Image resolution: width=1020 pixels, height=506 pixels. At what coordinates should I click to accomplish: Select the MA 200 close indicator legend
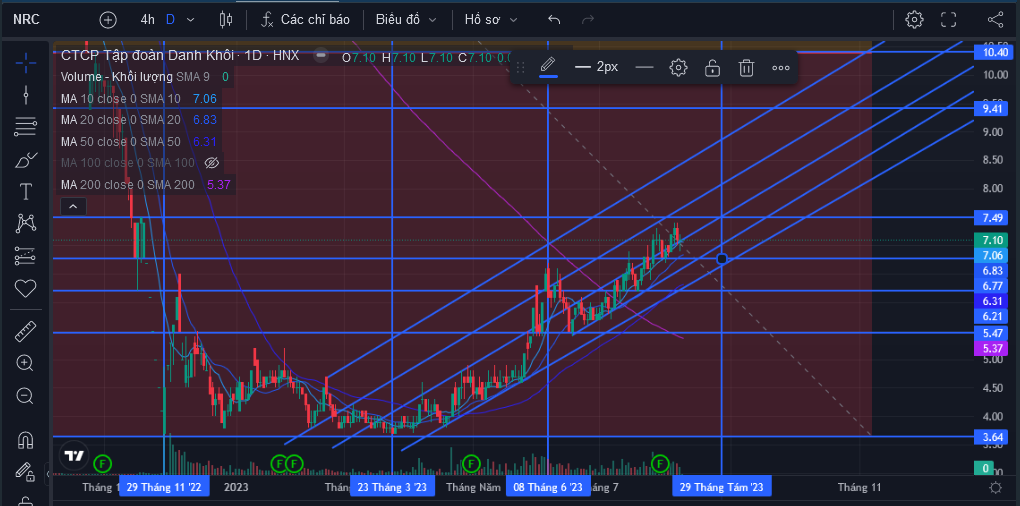pyautogui.click(x=128, y=185)
